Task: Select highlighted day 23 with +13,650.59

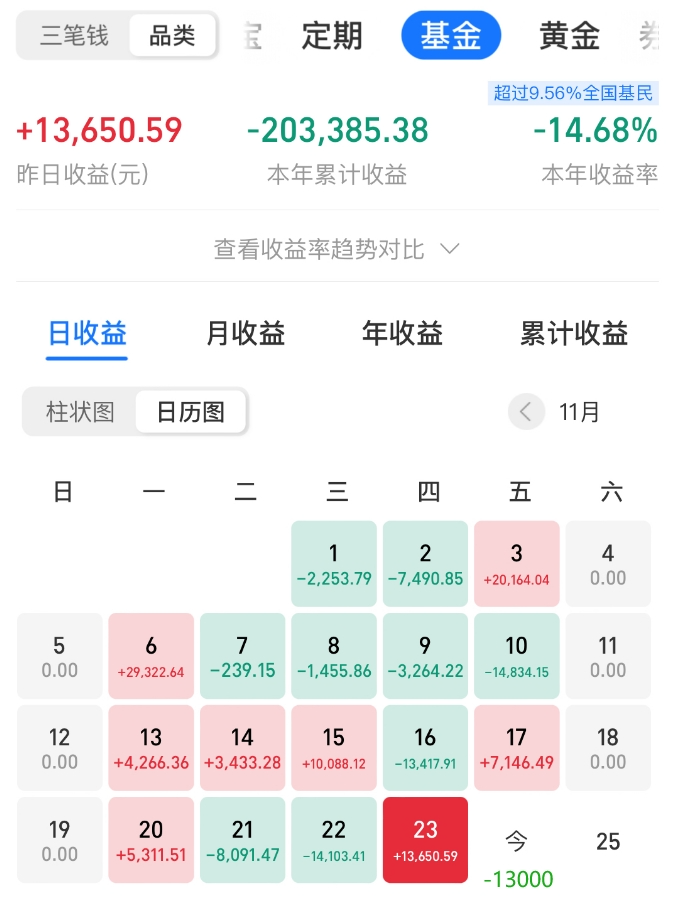Action: tap(425, 840)
